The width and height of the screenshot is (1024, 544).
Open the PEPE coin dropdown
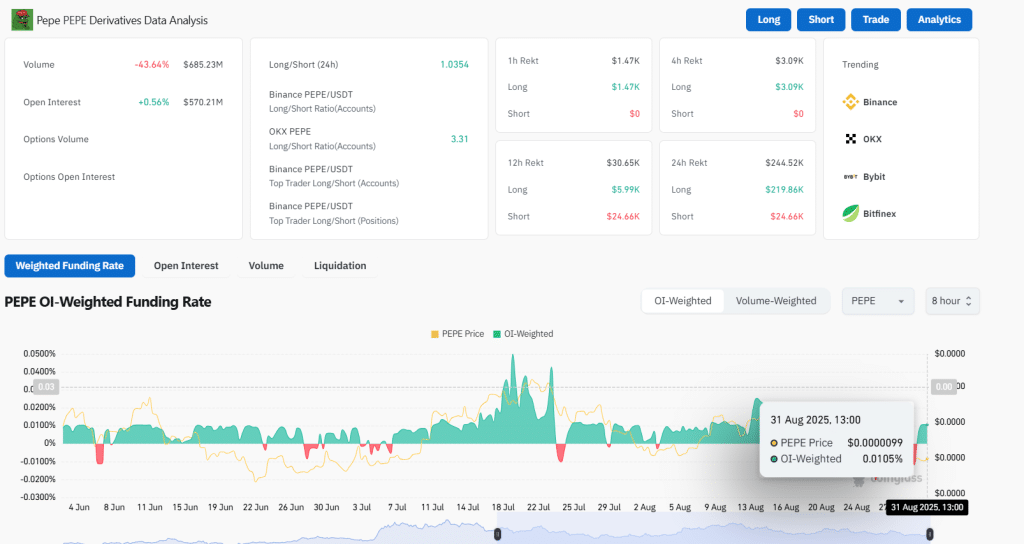[x=878, y=301]
